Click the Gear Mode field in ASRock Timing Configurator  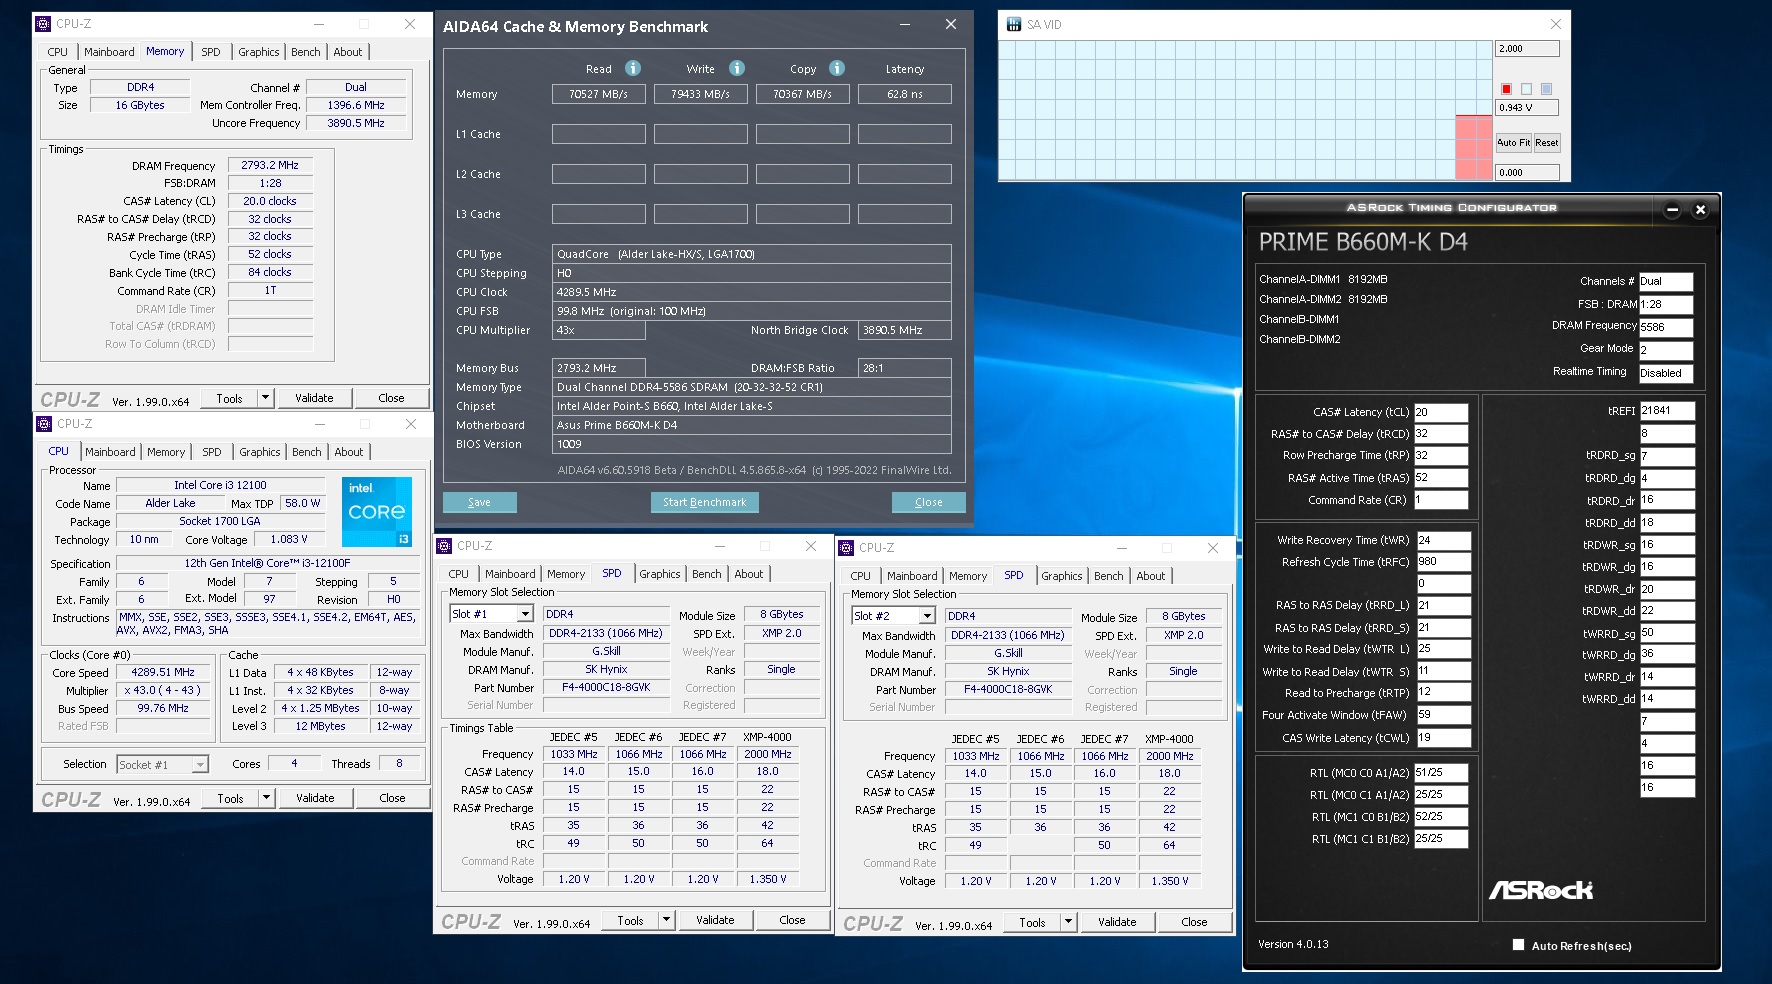(1666, 350)
